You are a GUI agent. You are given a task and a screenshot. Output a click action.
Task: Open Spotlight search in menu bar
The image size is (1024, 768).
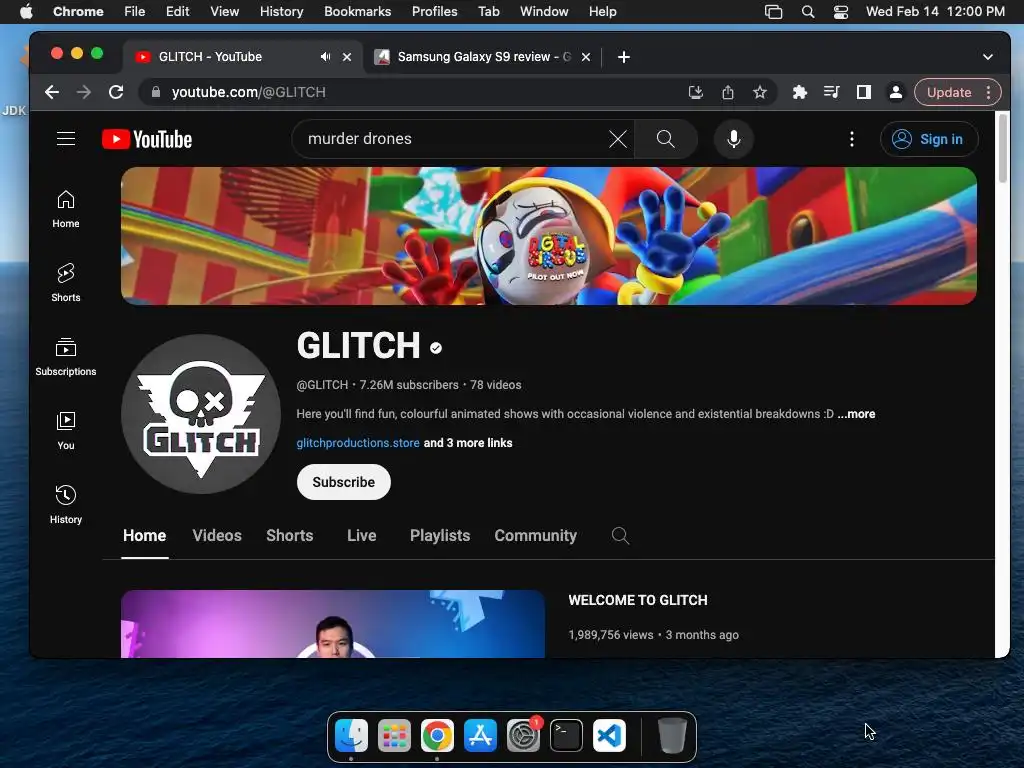(808, 12)
